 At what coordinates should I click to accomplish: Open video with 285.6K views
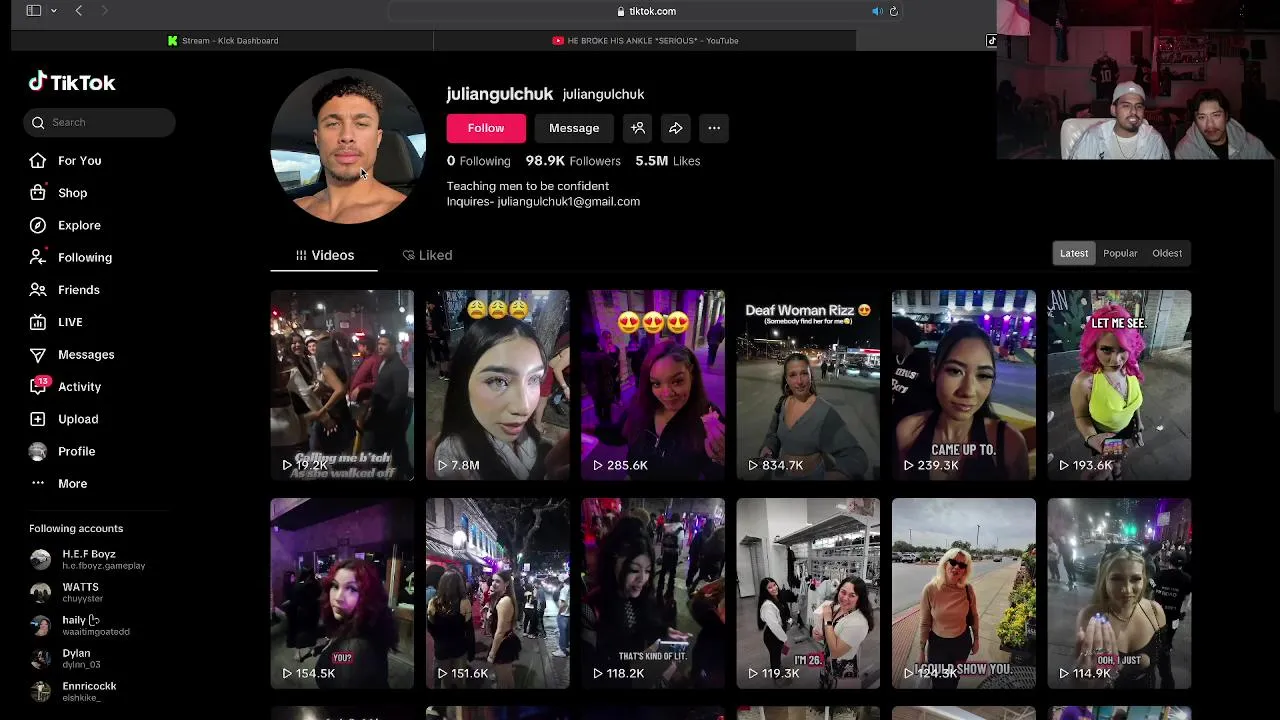coord(653,385)
